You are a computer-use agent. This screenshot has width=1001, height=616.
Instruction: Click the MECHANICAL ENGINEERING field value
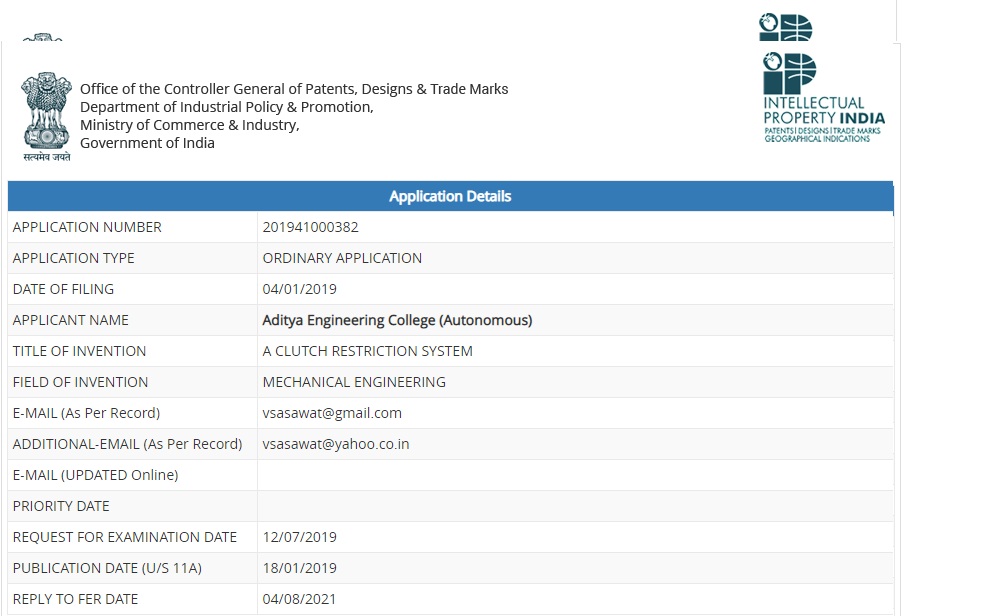click(x=354, y=382)
